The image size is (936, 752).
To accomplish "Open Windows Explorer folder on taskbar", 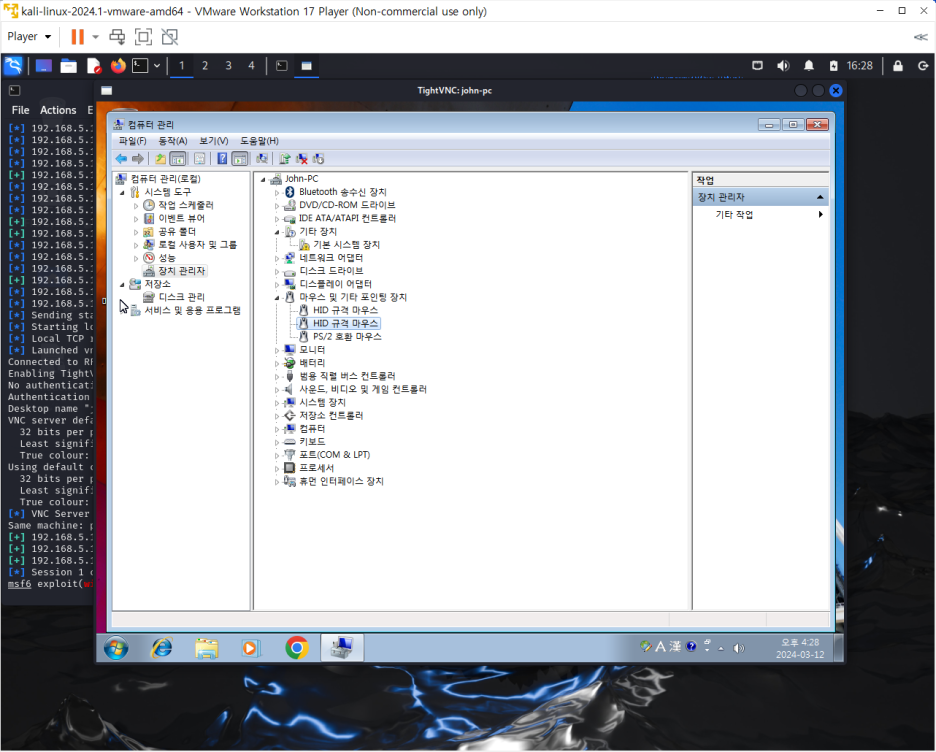I will point(207,648).
